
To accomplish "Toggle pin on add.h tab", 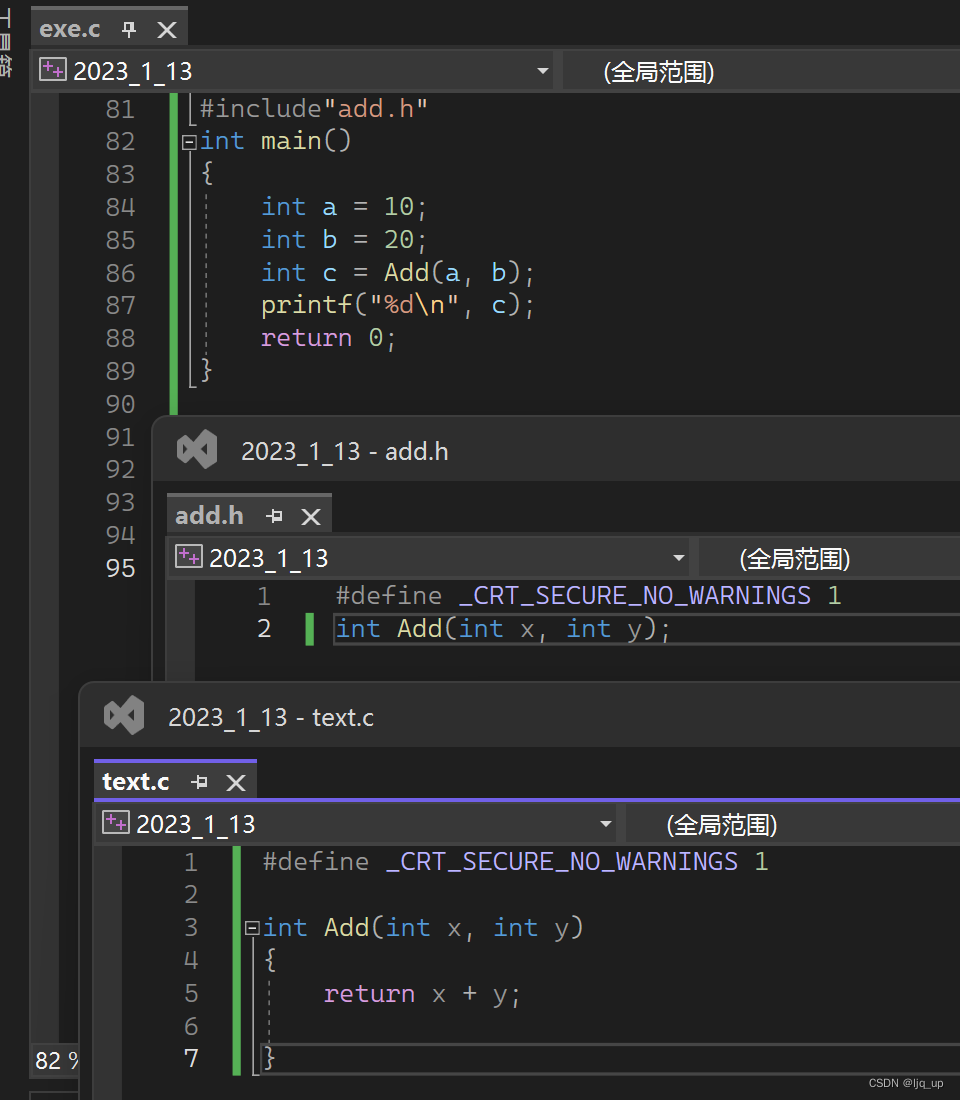I will pos(274,516).
